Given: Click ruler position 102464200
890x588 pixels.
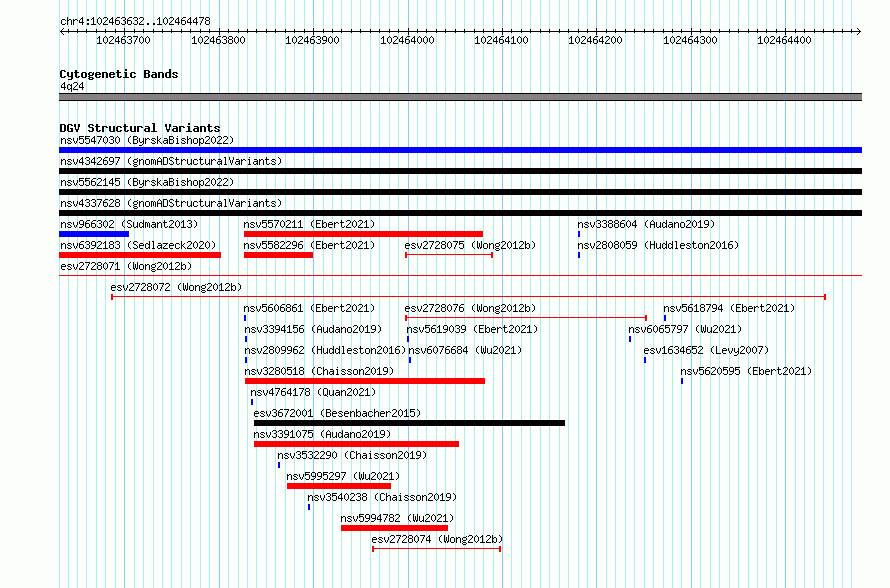Looking at the screenshot, I should 595,40.
